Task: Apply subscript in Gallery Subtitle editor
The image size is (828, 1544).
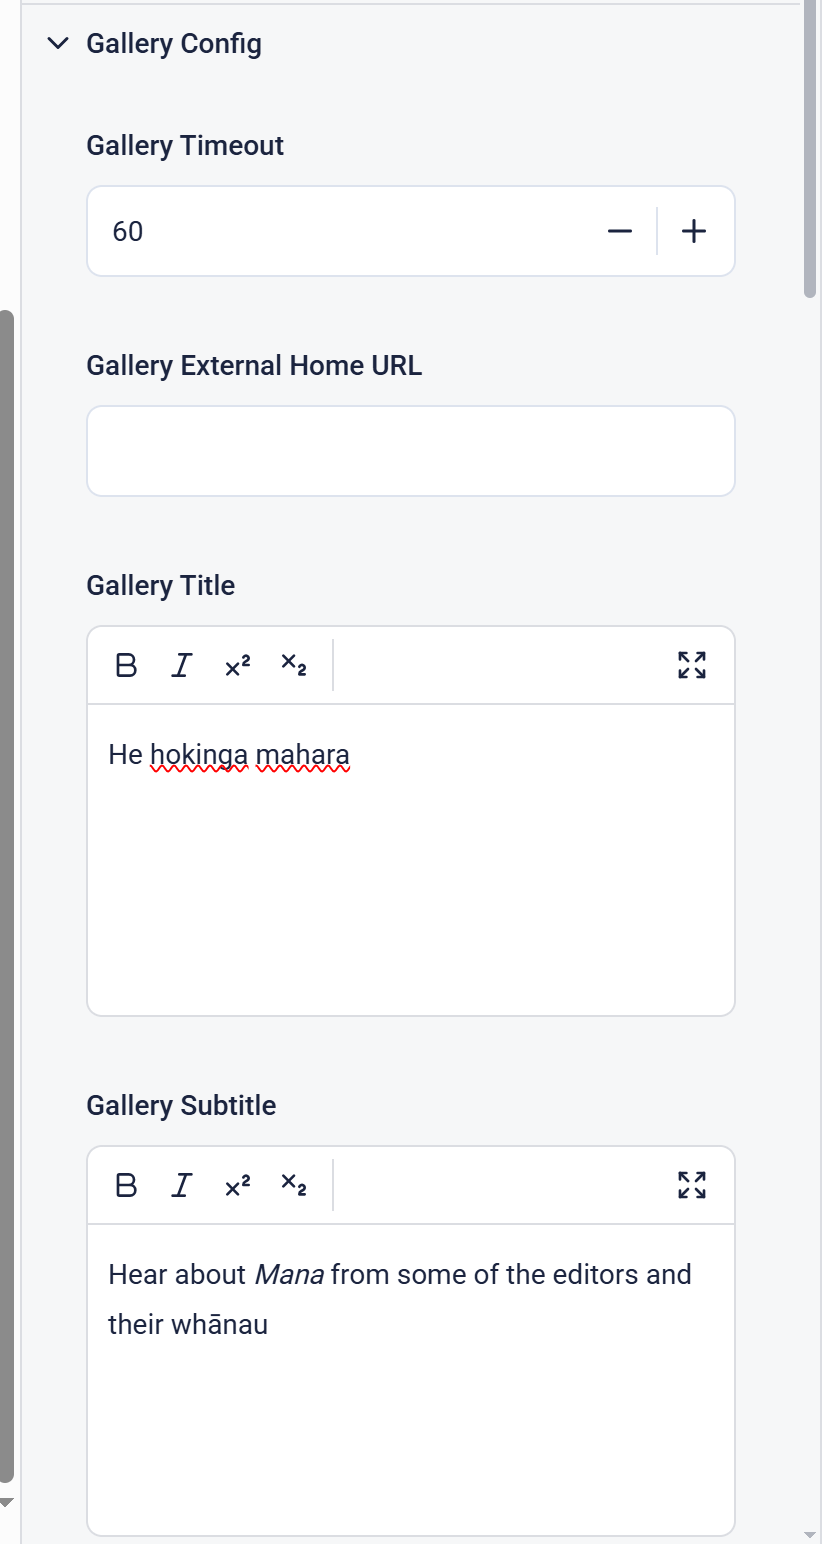Action: (293, 1184)
